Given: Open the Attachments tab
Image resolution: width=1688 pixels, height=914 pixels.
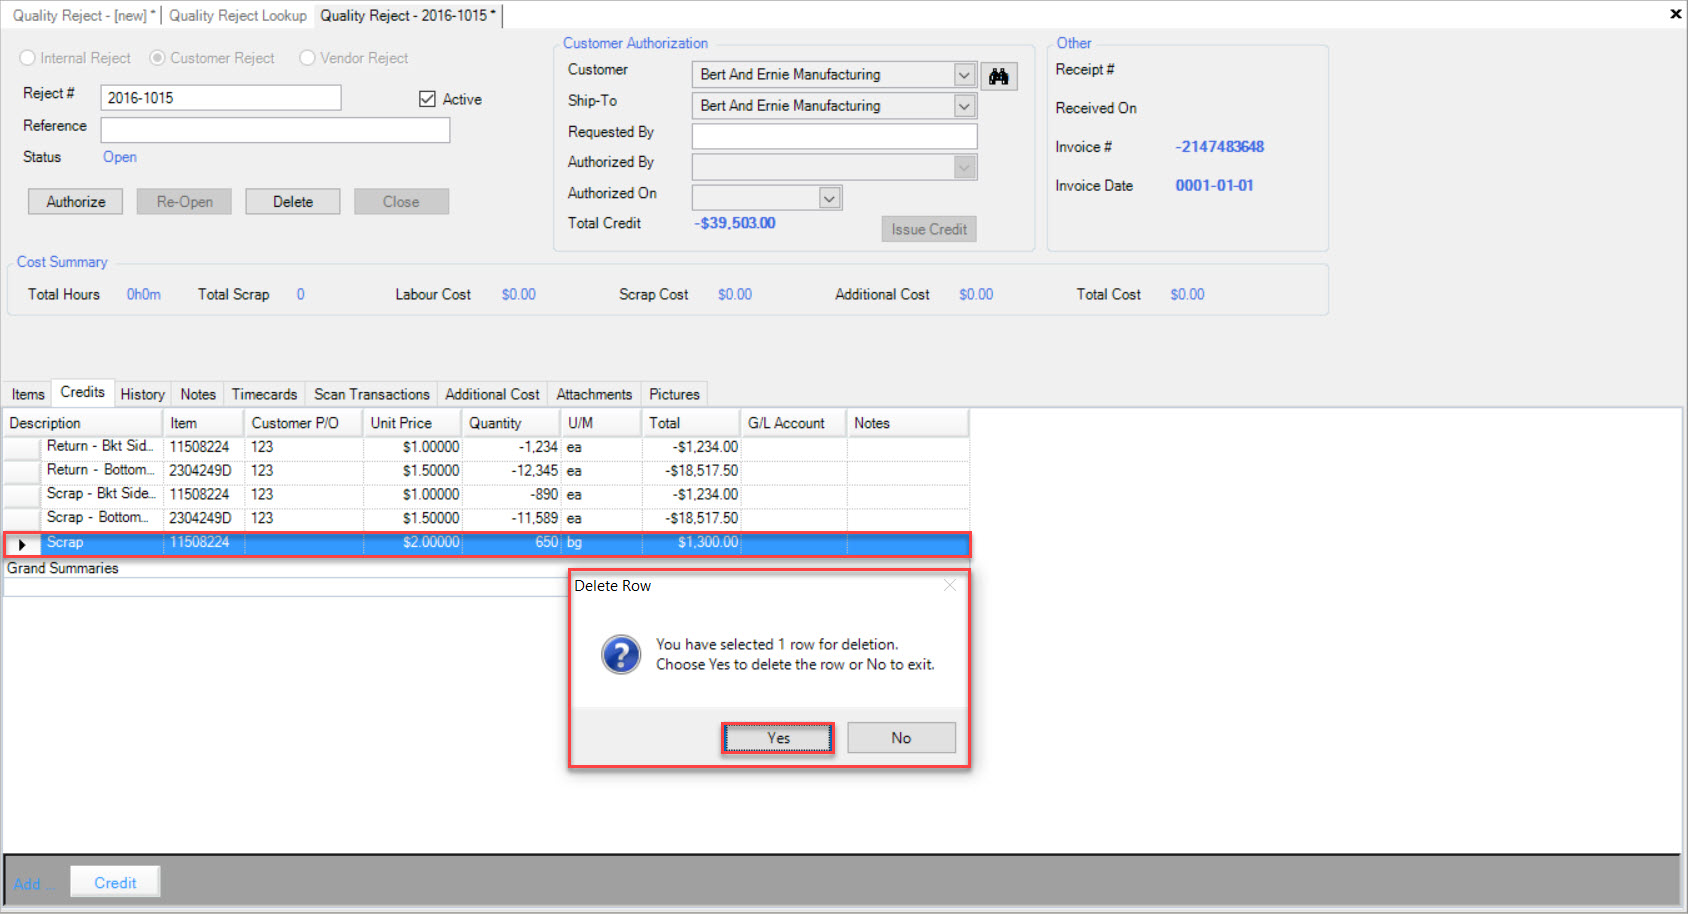Looking at the screenshot, I should coord(594,394).
